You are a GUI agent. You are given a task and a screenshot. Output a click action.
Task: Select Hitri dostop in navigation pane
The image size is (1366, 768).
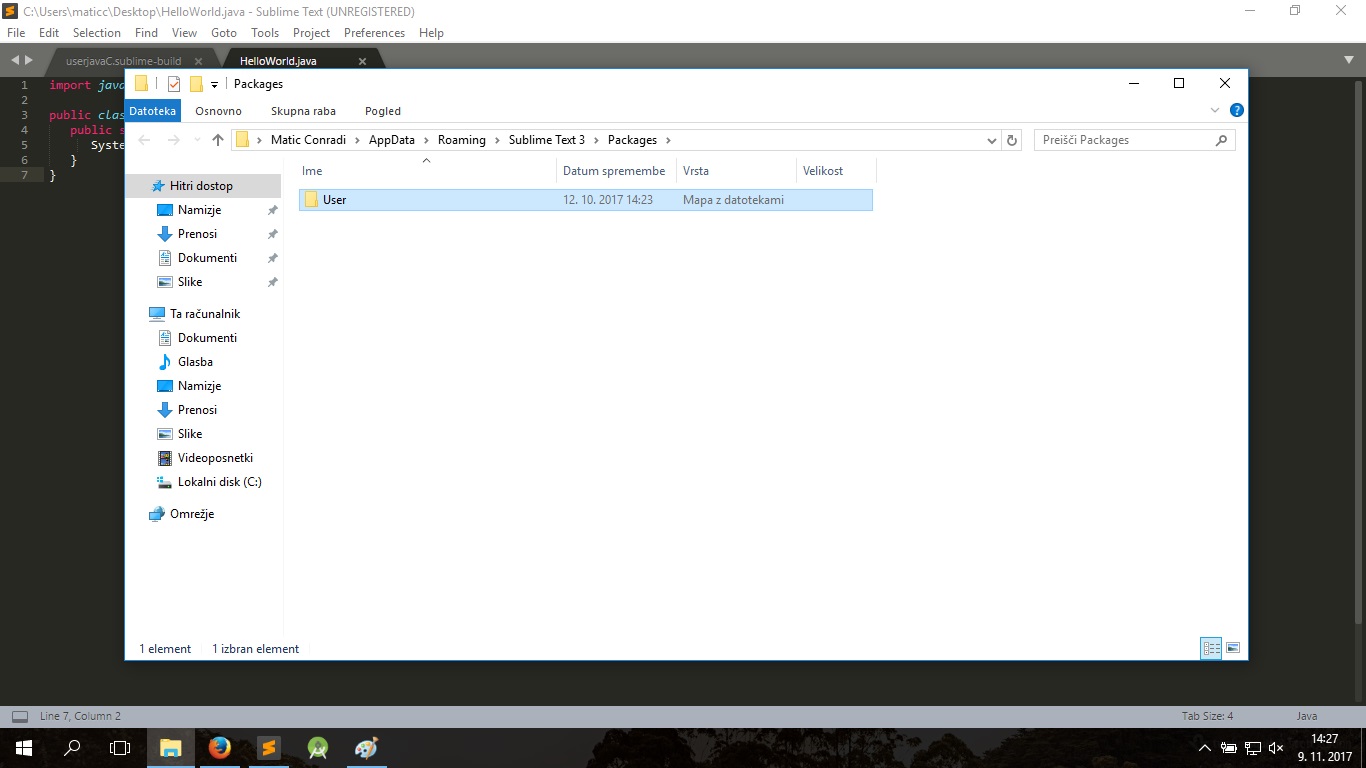point(203,186)
